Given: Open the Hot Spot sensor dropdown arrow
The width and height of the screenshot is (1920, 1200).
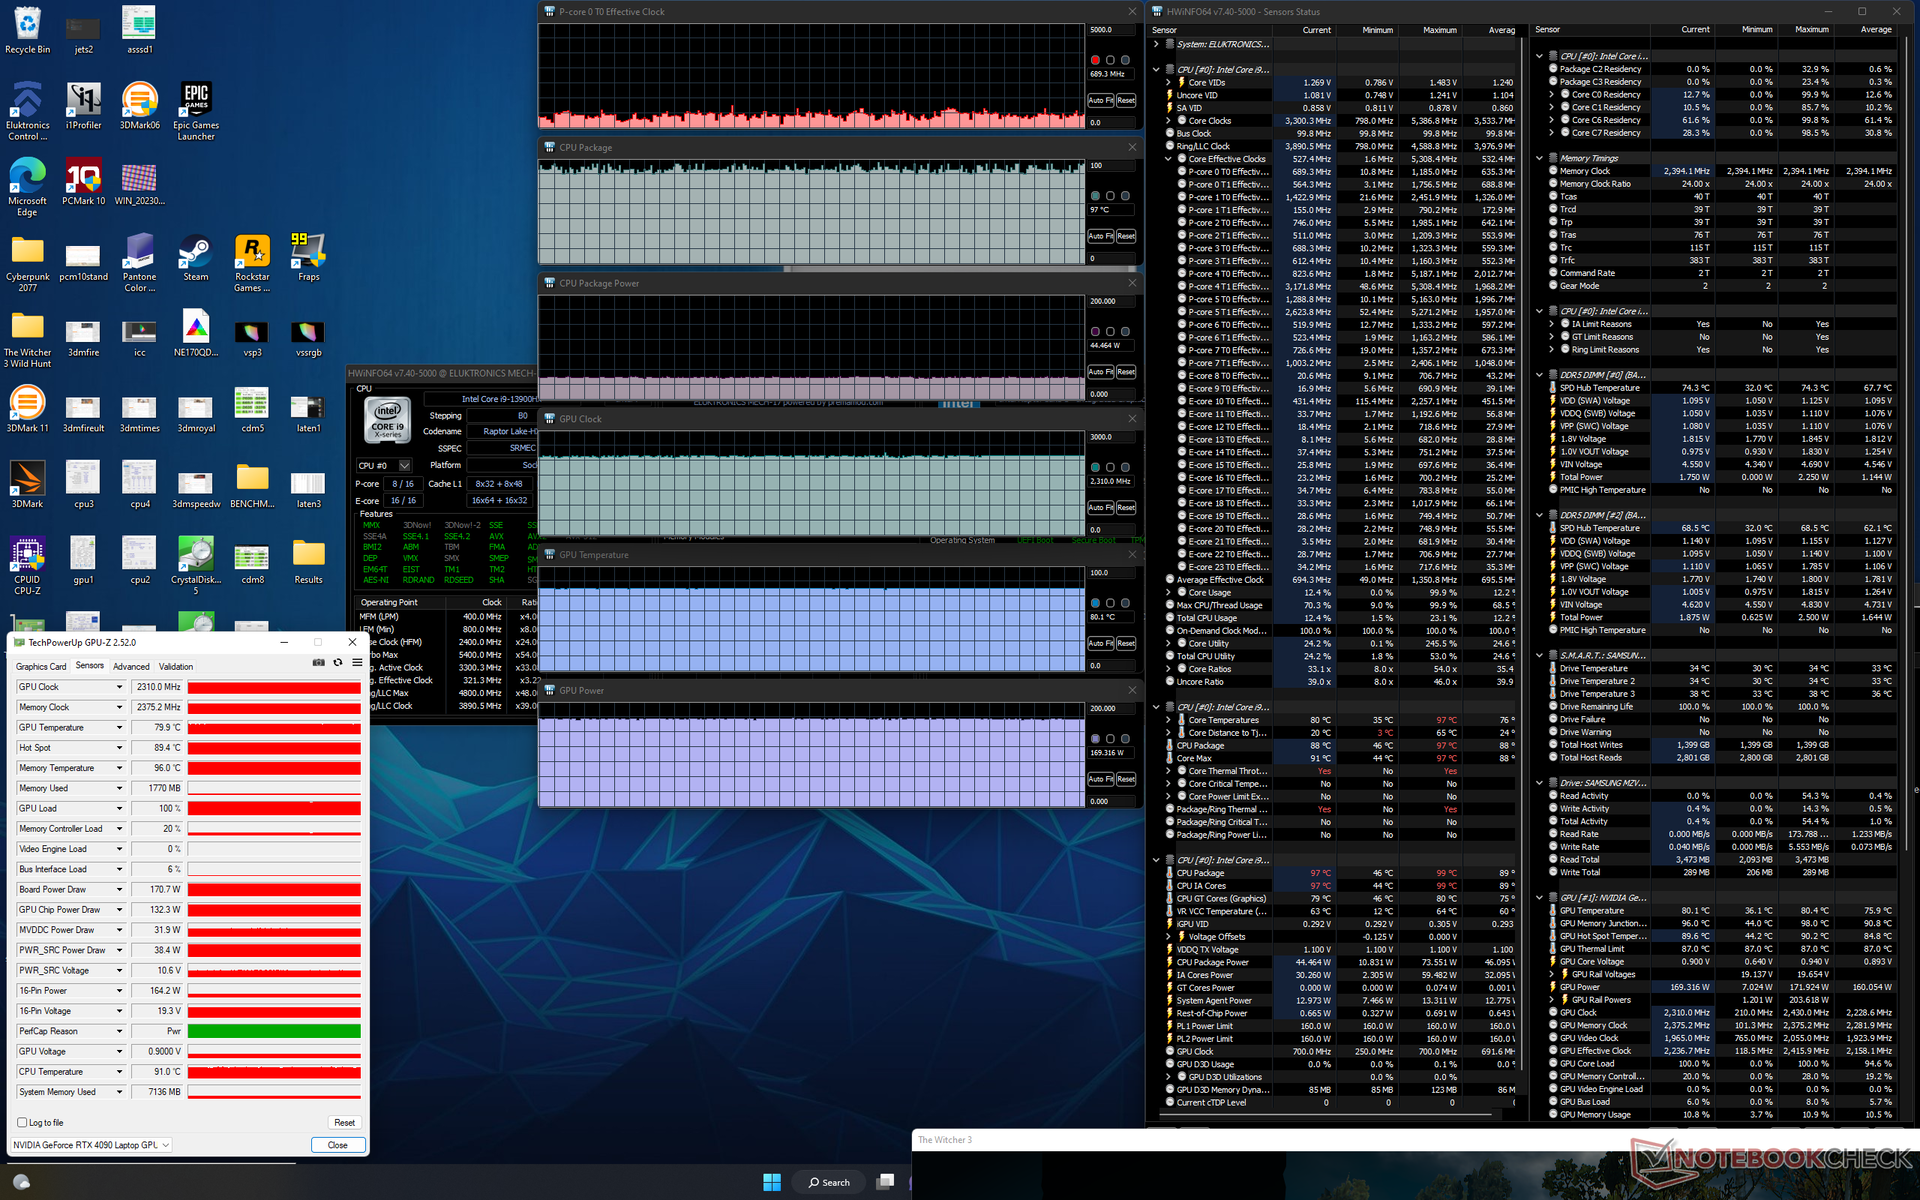Looking at the screenshot, I should point(120,748).
